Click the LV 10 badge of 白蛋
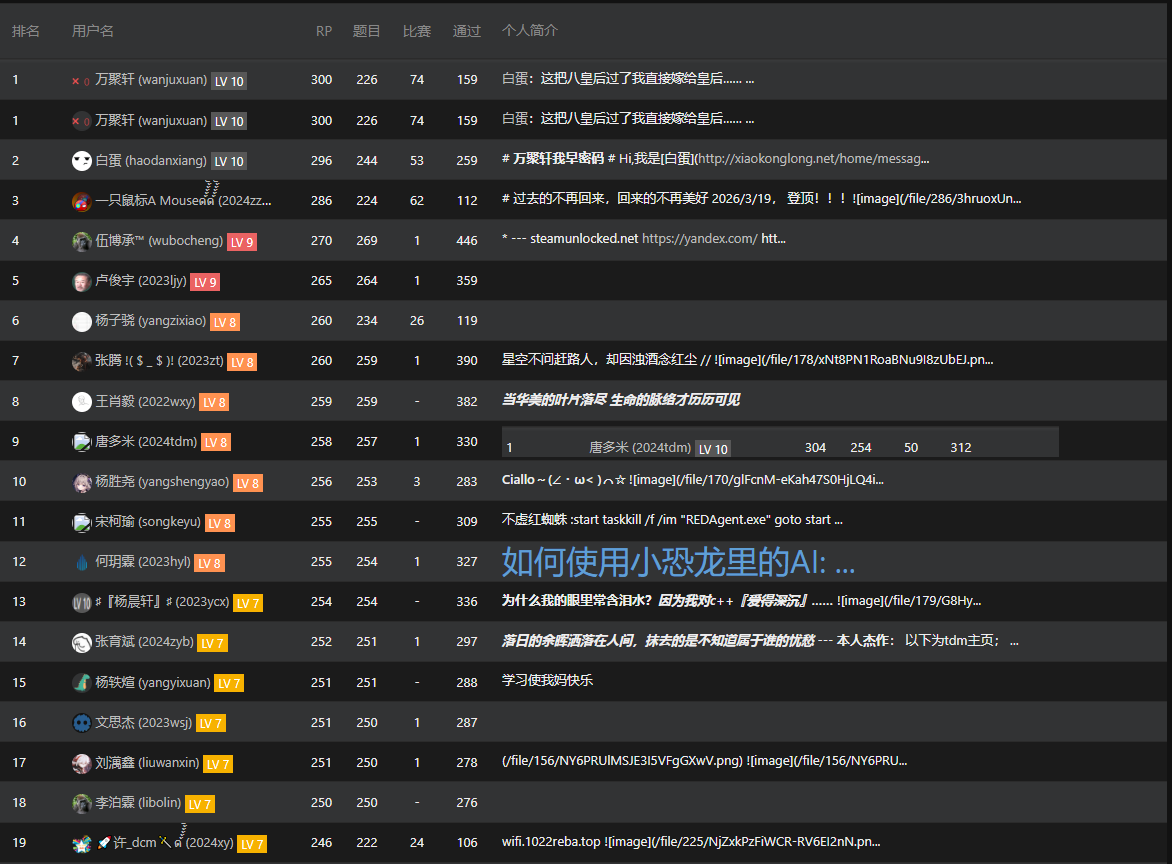The image size is (1172, 864). click(229, 161)
